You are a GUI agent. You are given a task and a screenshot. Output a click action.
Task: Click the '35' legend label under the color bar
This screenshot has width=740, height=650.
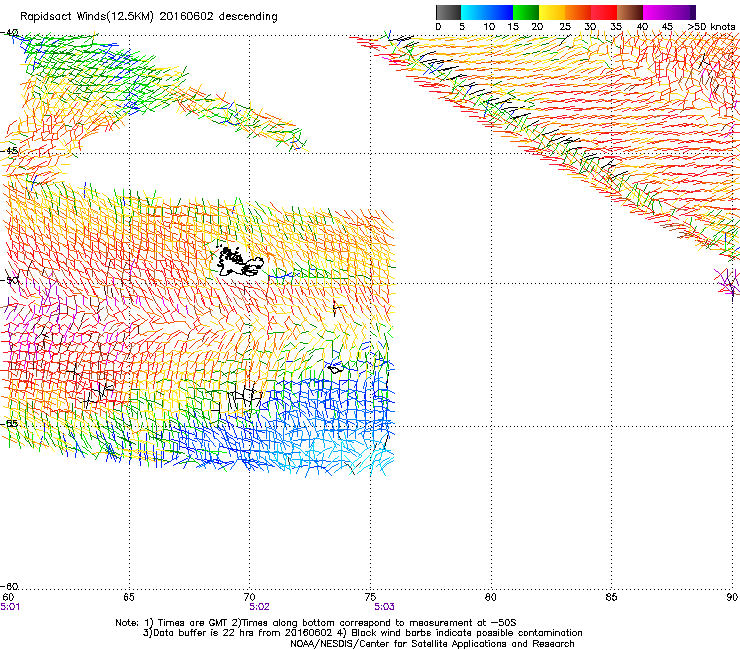[616, 27]
